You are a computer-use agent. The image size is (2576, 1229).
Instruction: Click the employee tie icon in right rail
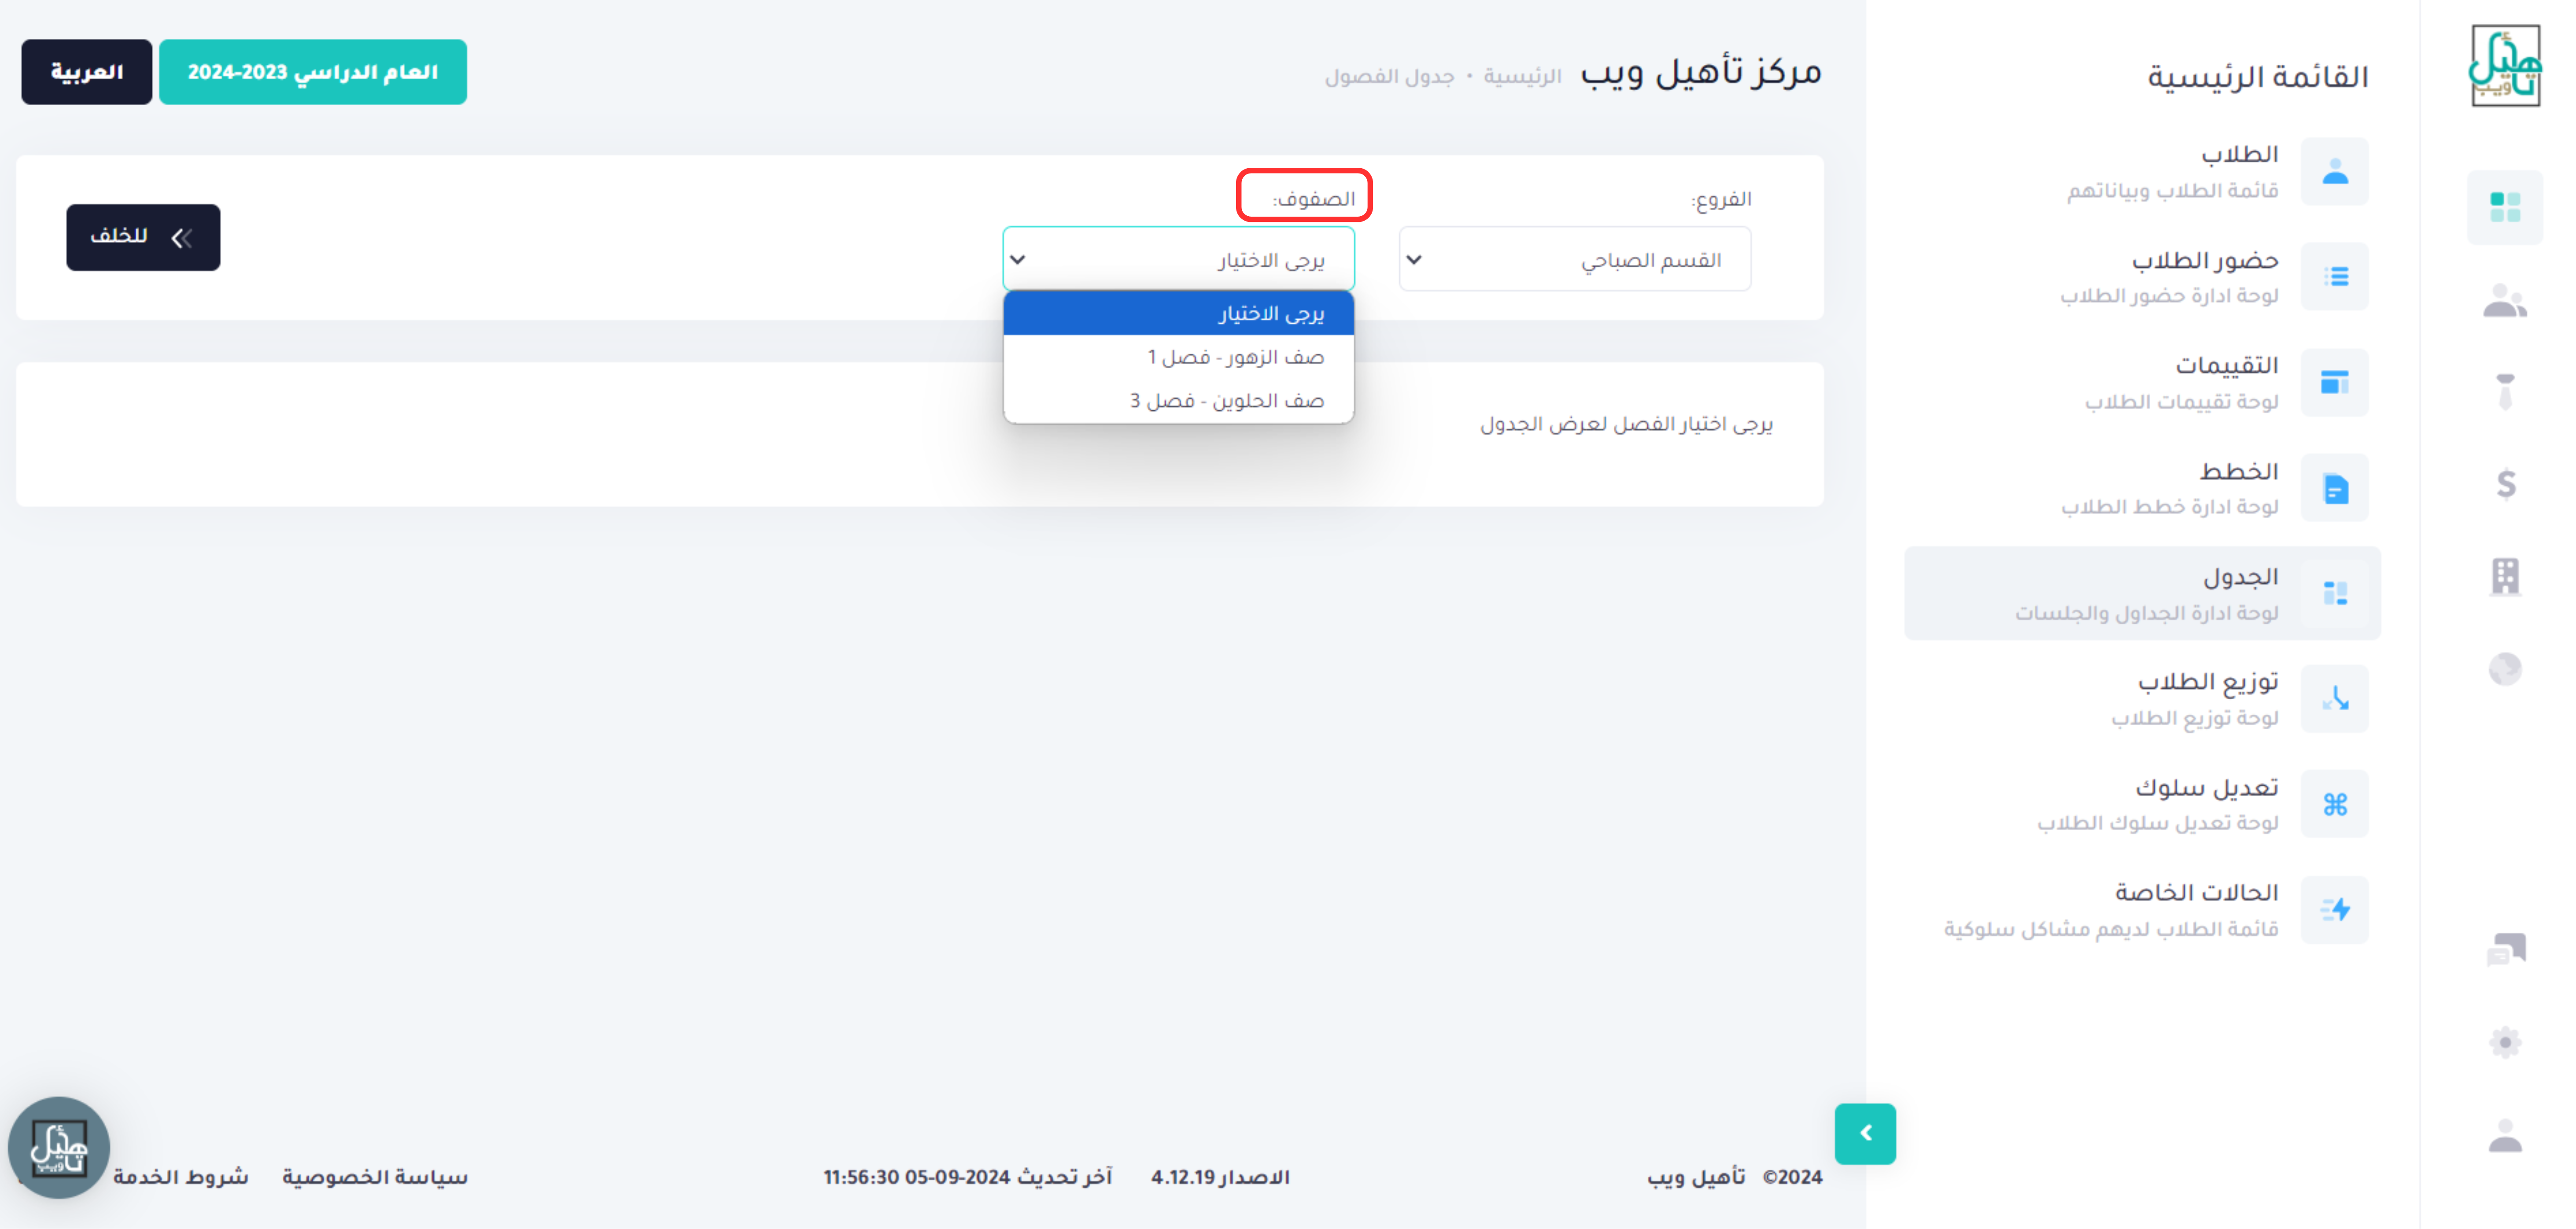pyautogui.click(x=2505, y=391)
